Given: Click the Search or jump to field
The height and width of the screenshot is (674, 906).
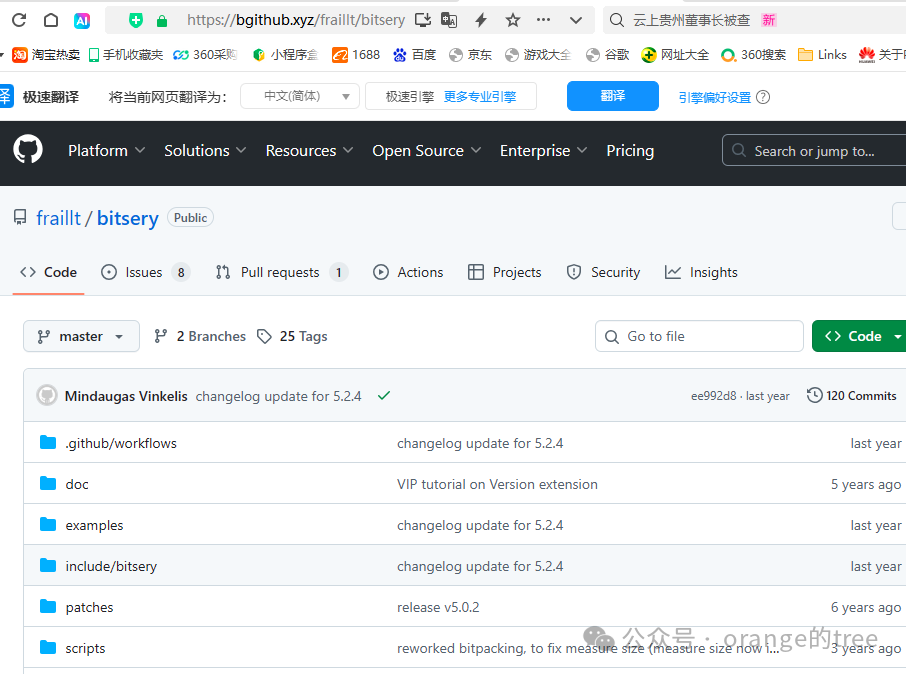Looking at the screenshot, I should coord(814,151).
